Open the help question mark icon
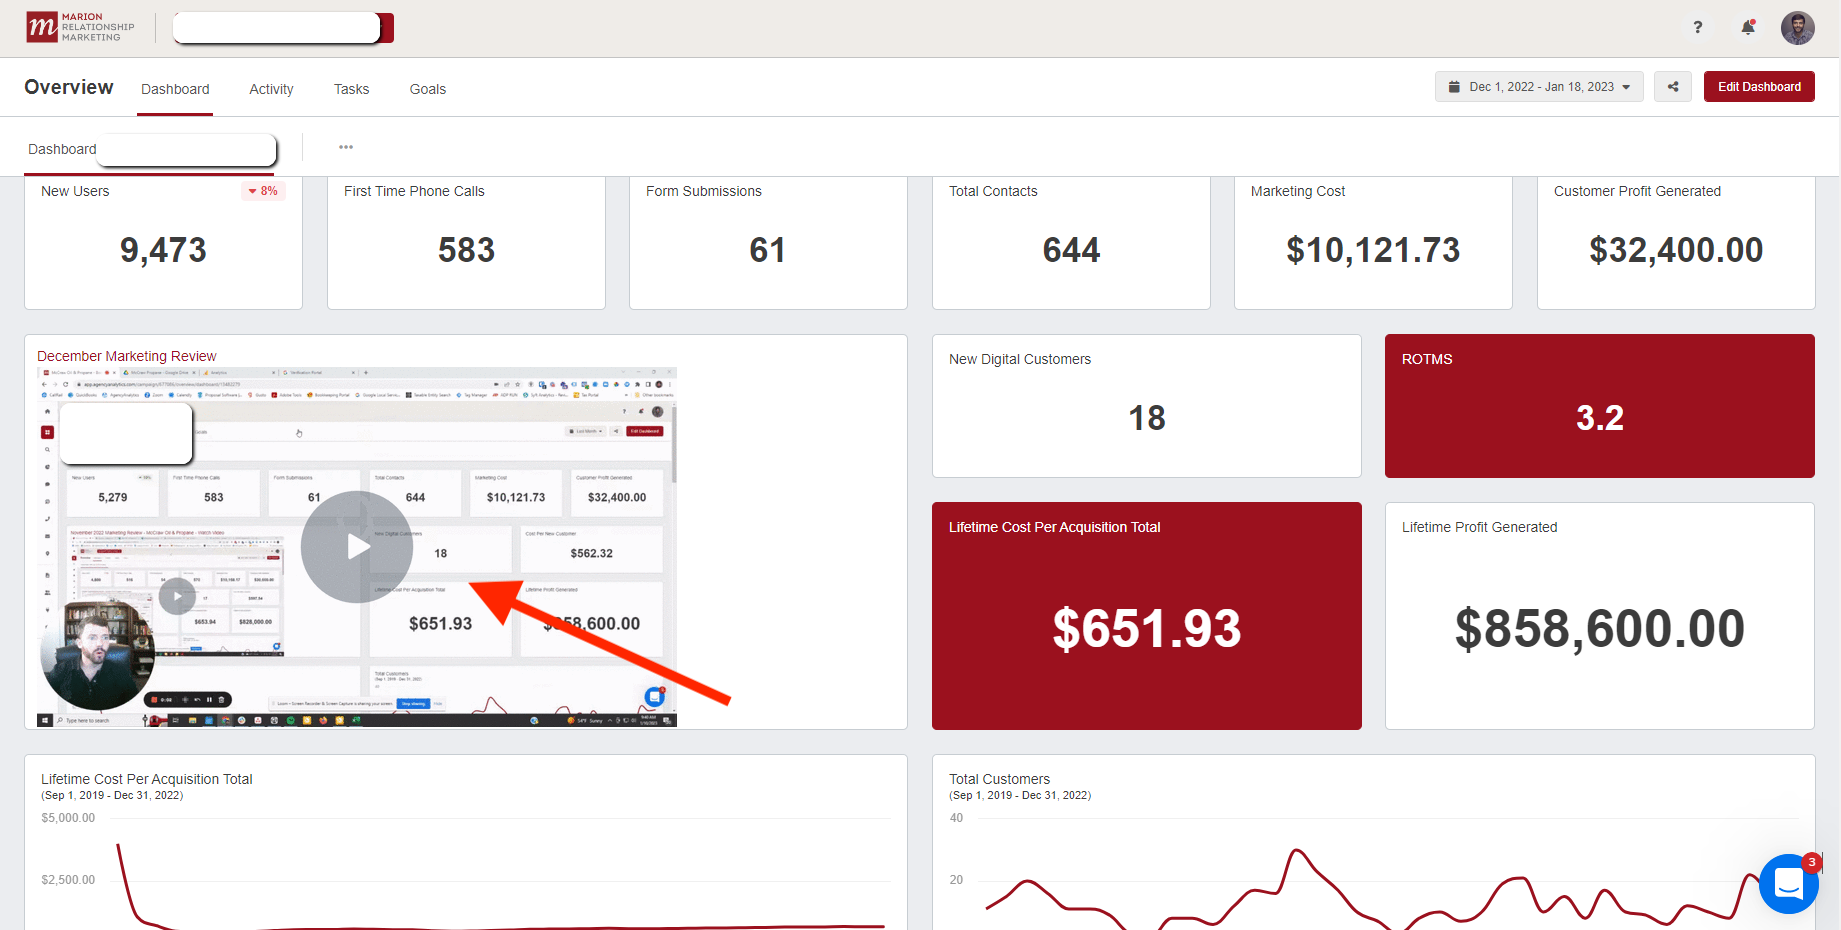The image size is (1841, 930). pyautogui.click(x=1697, y=28)
